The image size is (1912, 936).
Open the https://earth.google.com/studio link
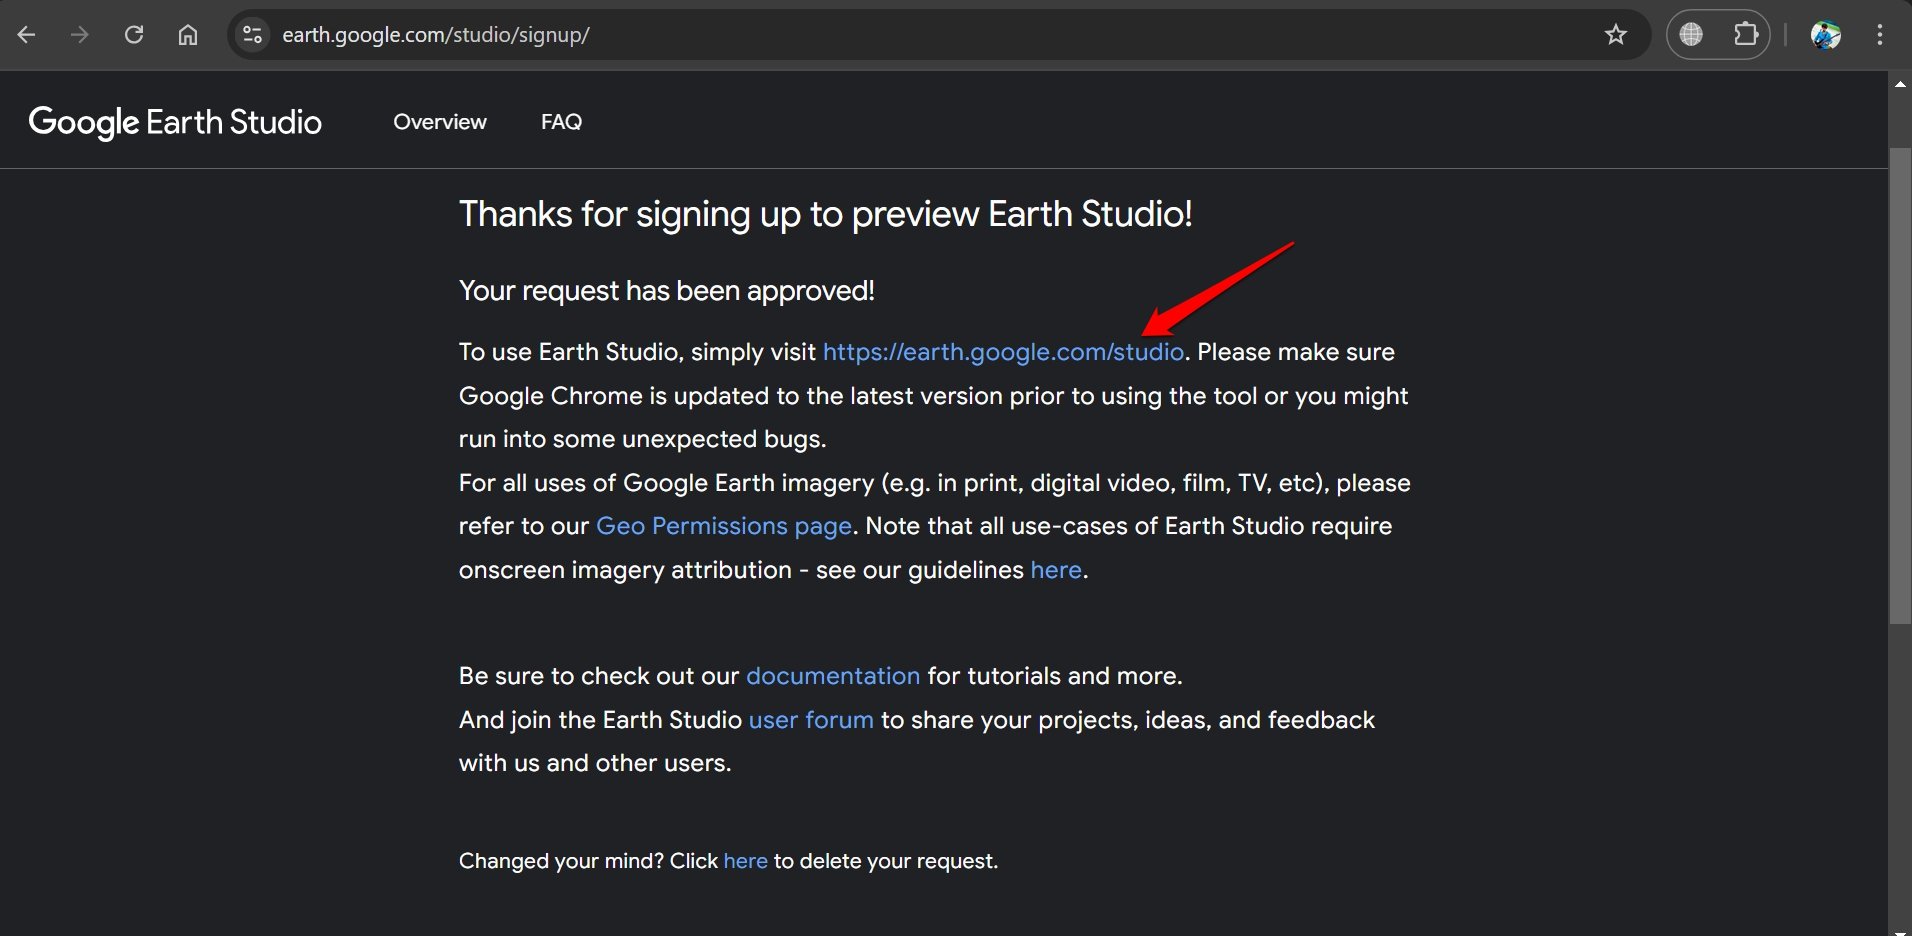click(1003, 352)
